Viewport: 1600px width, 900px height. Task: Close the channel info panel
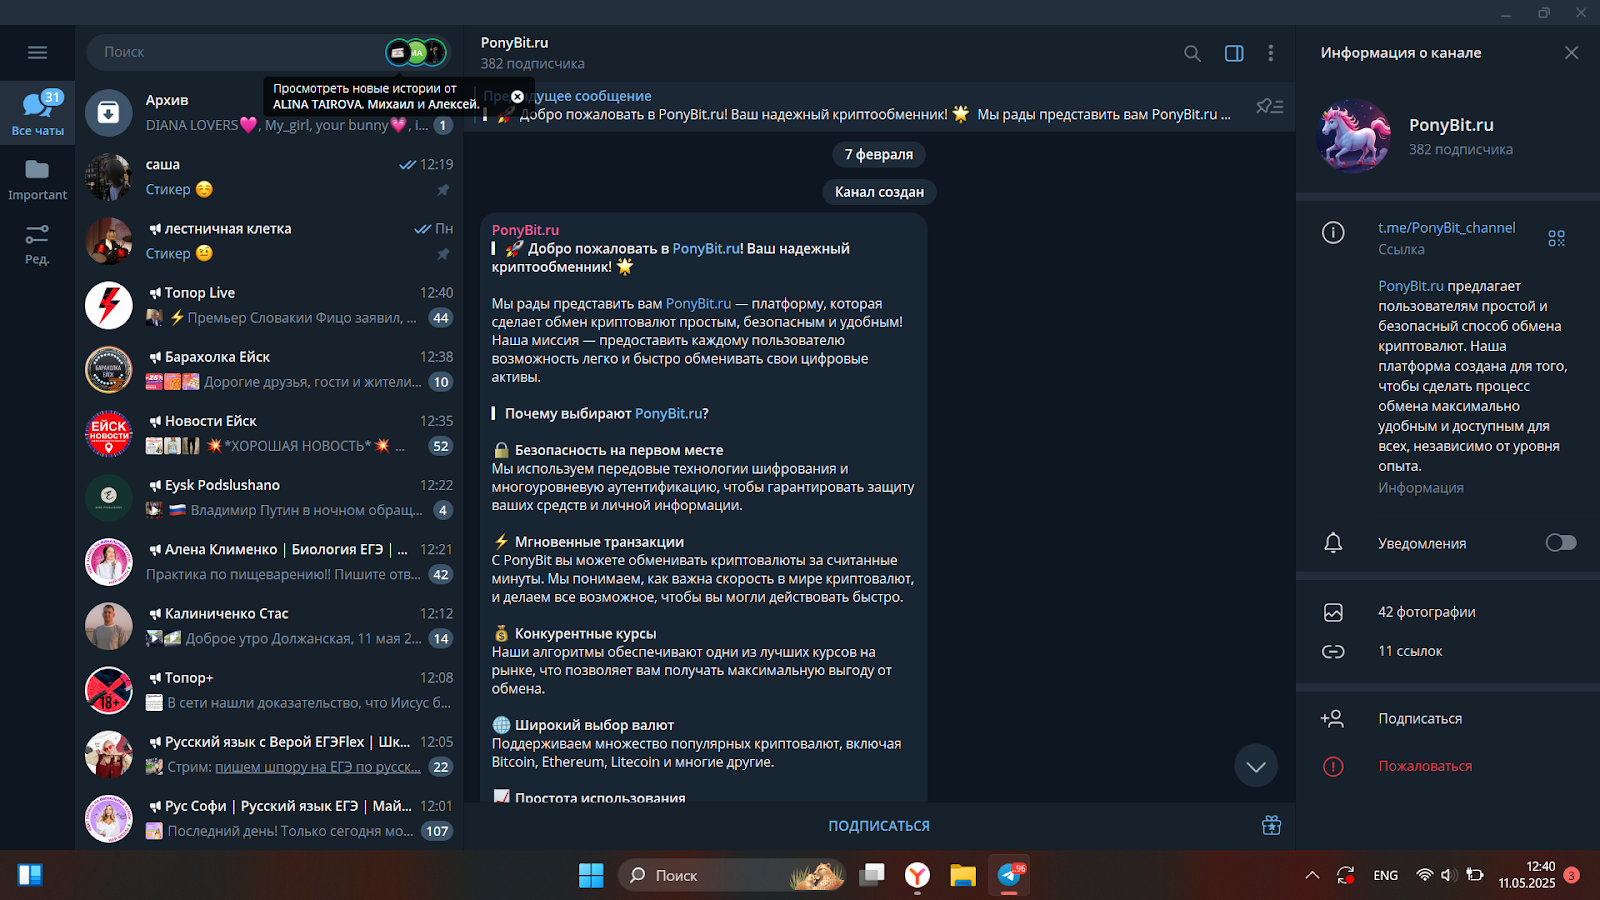tap(1571, 53)
